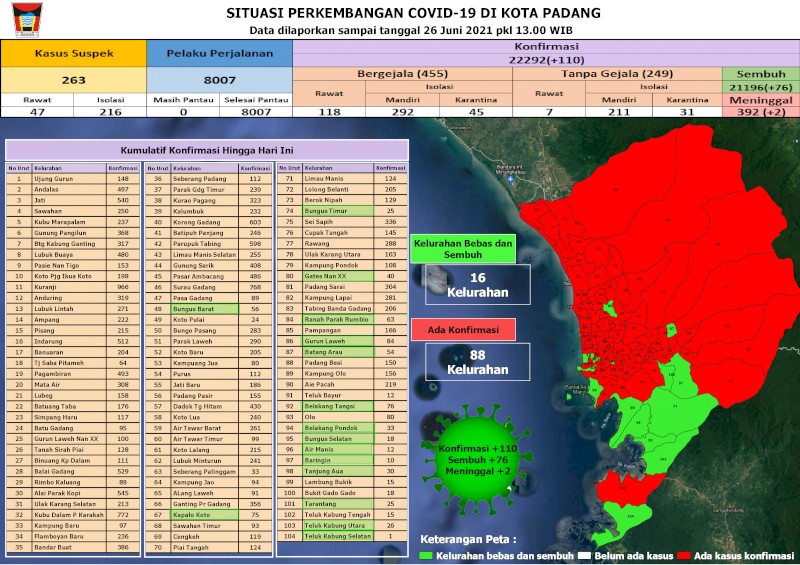Viewport: 800px width, 565px height.
Task: Click the green 'Kelurahan Bebas dan Sembuh' label
Action: [463, 249]
